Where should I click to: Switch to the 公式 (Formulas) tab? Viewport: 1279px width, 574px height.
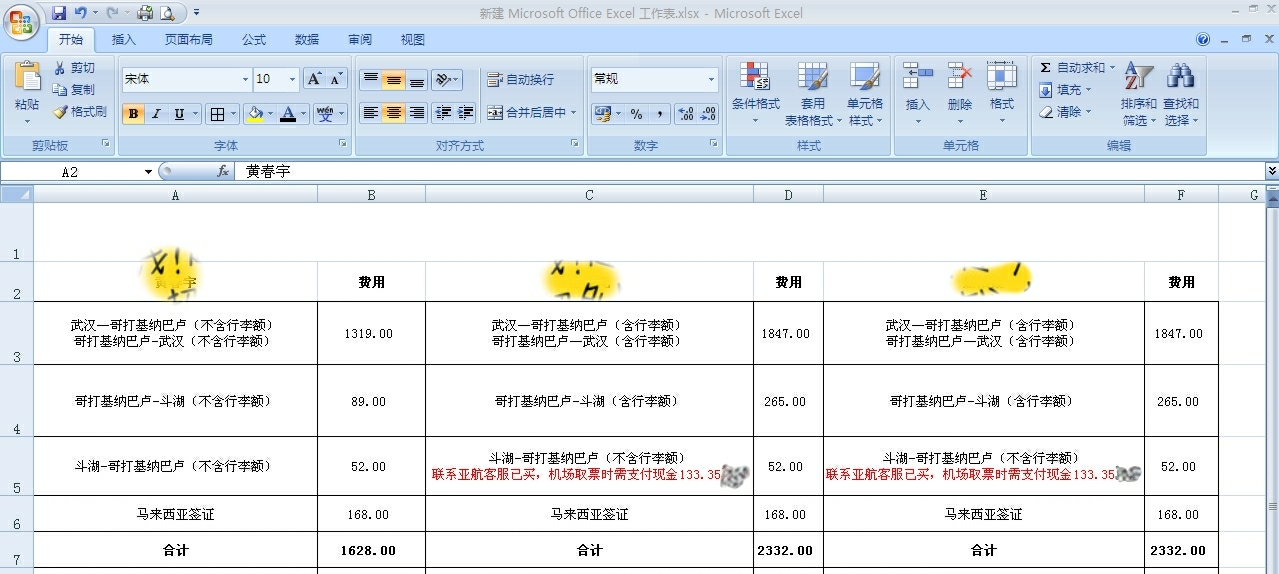pyautogui.click(x=254, y=40)
